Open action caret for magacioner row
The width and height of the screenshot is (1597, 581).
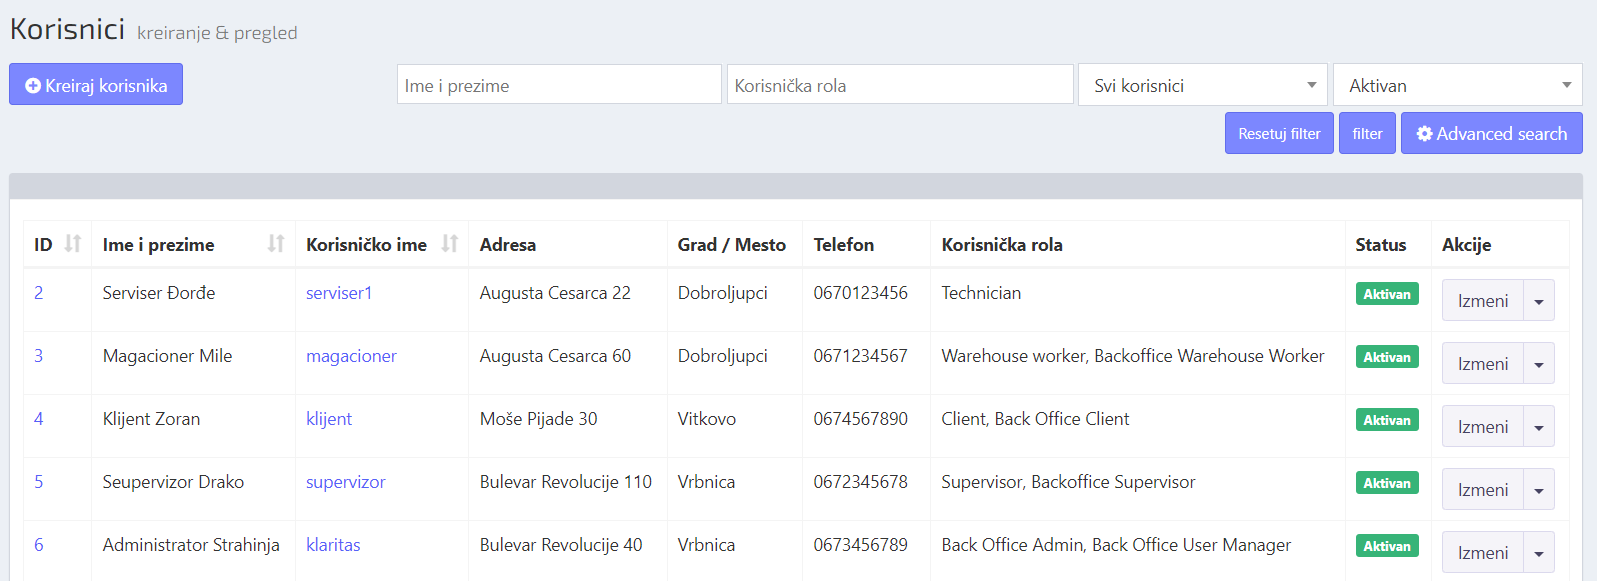point(1539,364)
